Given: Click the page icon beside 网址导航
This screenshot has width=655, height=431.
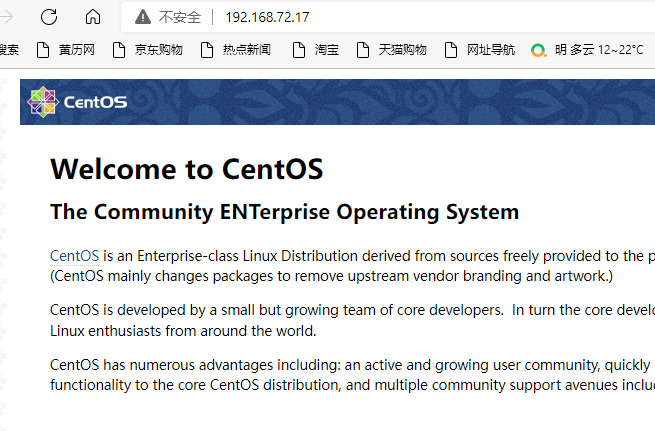Looking at the screenshot, I should coord(451,50).
